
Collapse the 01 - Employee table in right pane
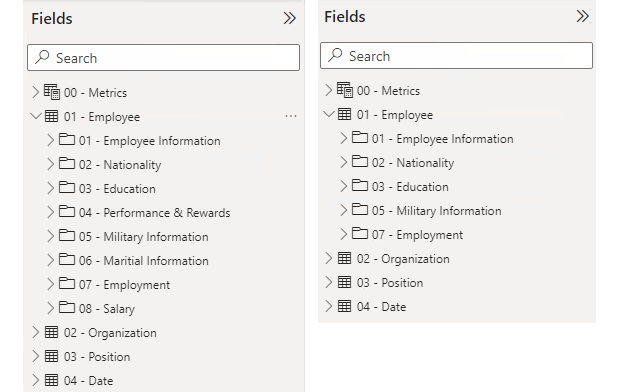(x=328, y=114)
